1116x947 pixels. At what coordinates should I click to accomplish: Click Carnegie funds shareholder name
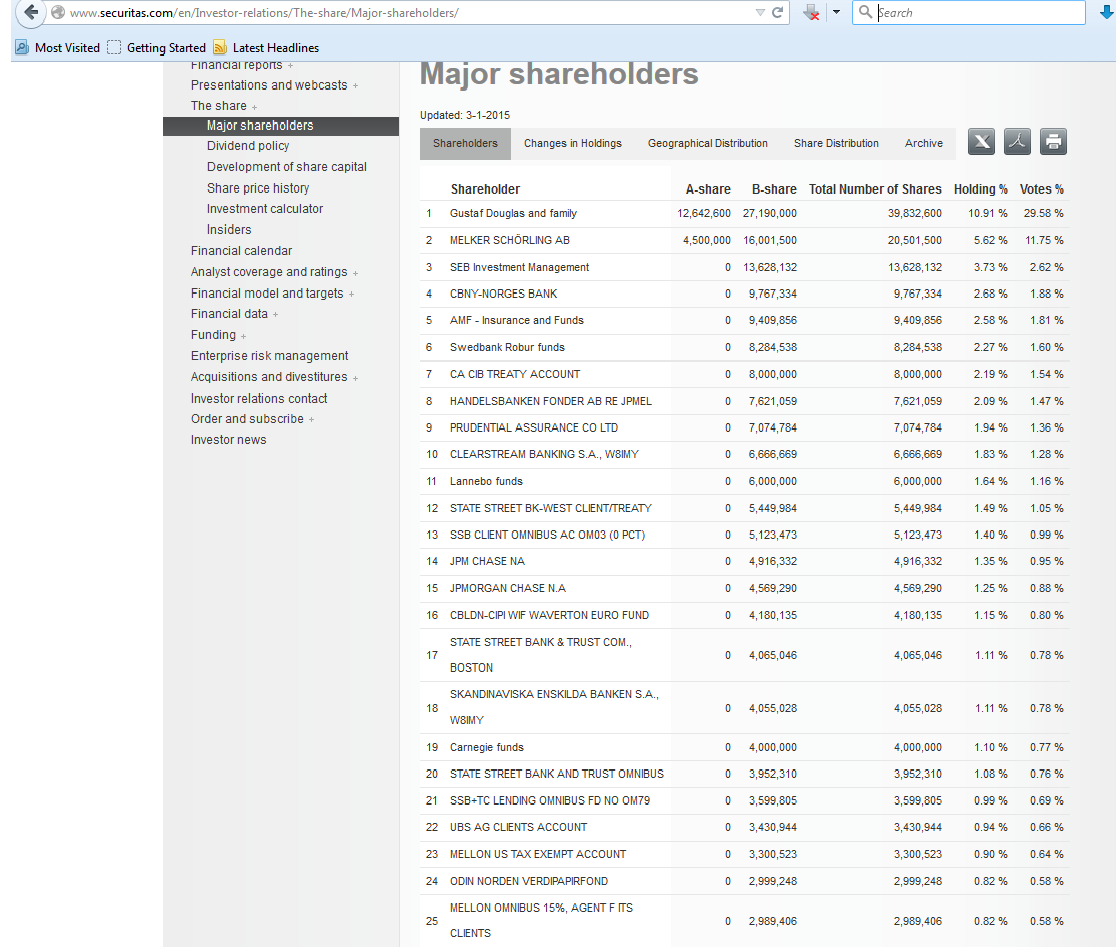pos(487,747)
